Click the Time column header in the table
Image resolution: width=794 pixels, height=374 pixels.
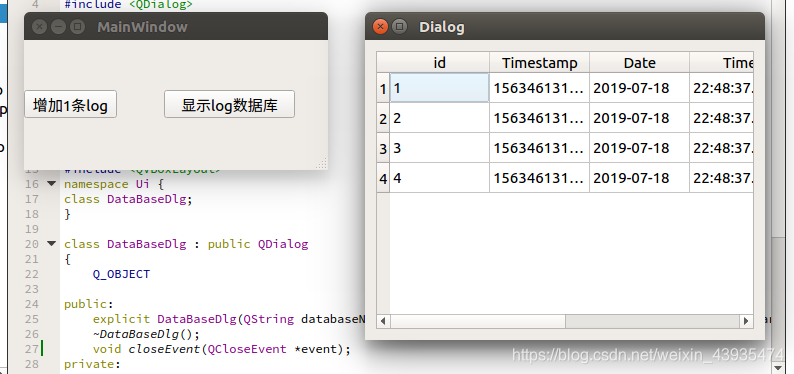coord(722,62)
